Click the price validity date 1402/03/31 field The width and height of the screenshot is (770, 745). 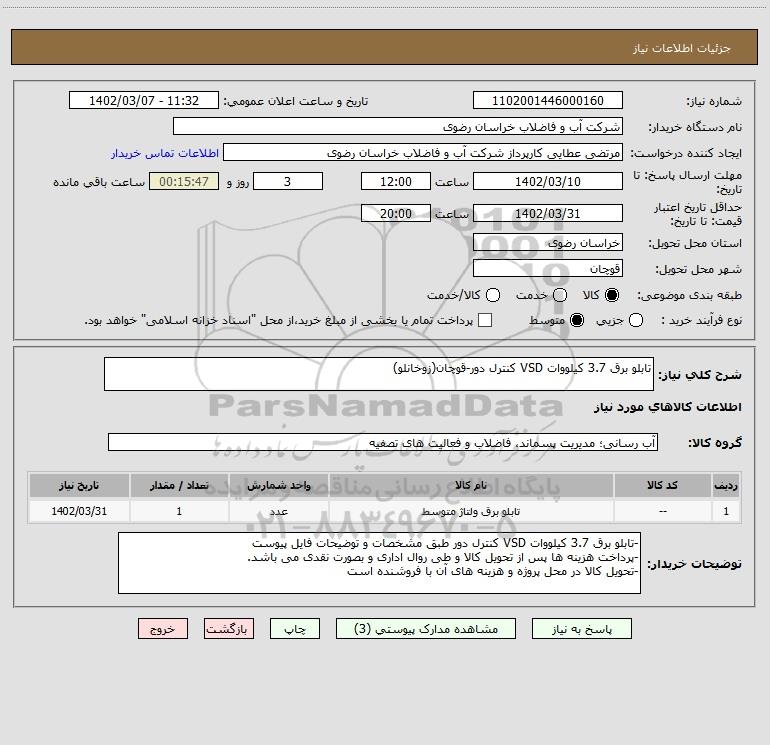point(548,213)
